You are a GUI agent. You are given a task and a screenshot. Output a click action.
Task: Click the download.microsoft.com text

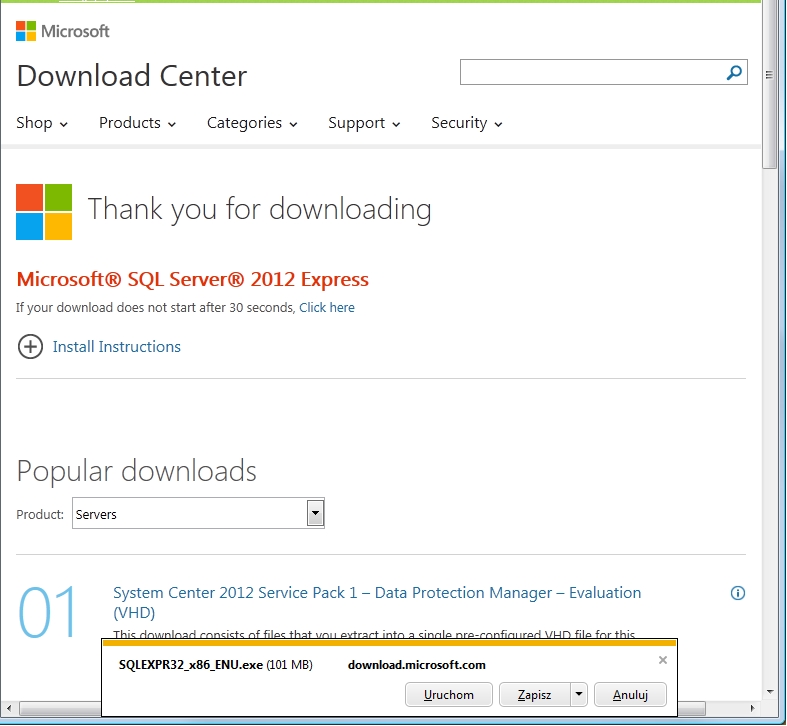pos(417,665)
